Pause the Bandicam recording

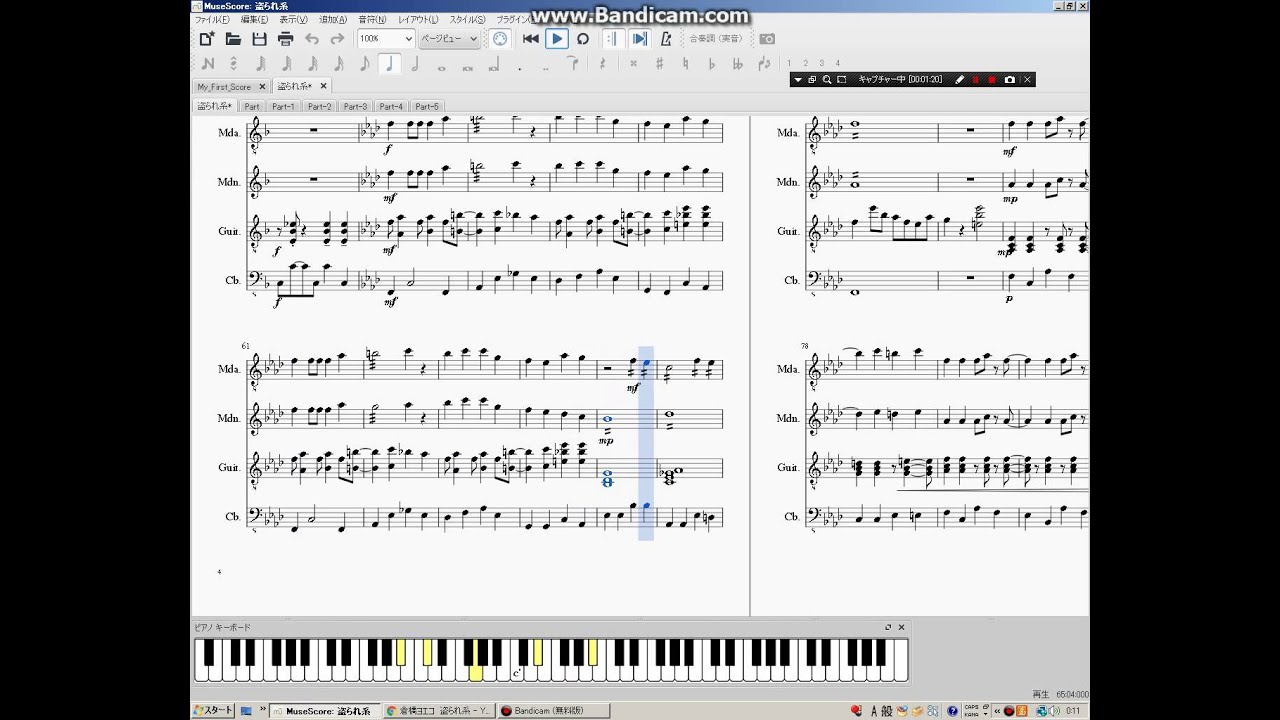[975, 79]
